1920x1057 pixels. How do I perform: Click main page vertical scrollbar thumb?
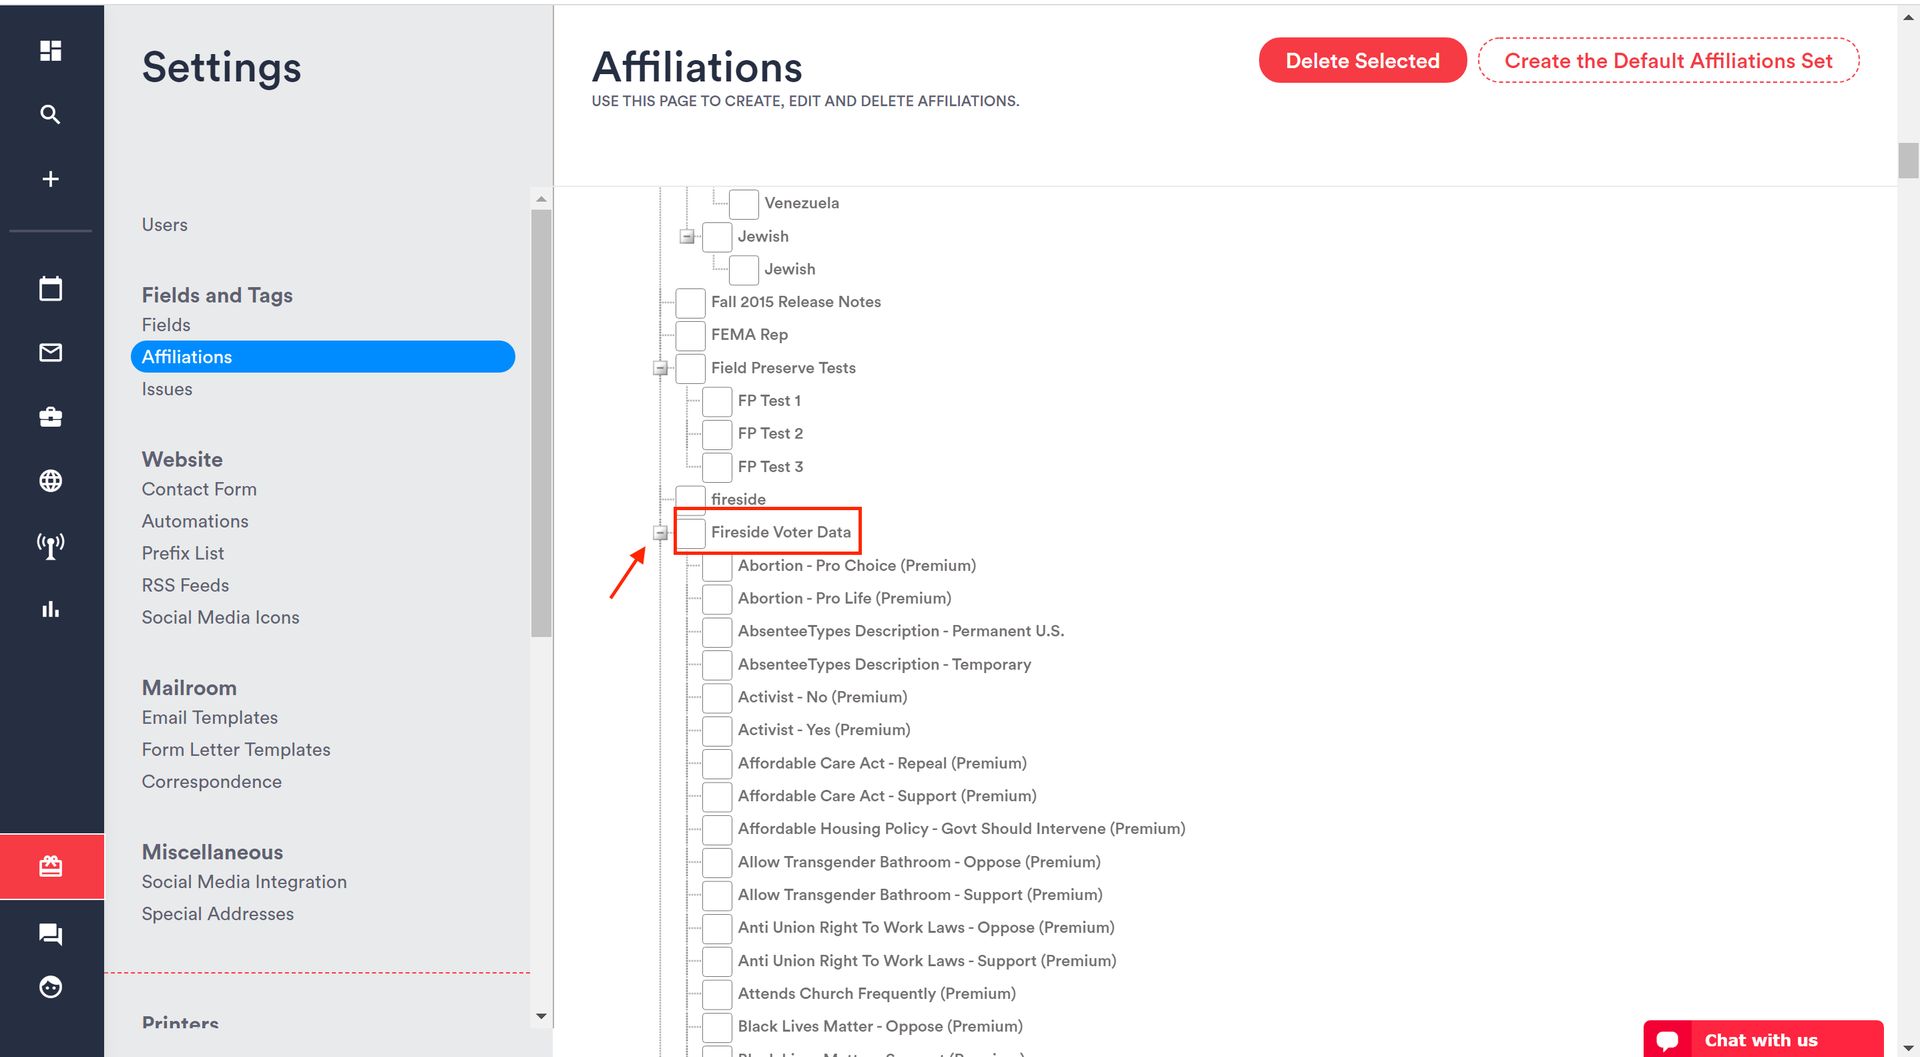point(1909,160)
